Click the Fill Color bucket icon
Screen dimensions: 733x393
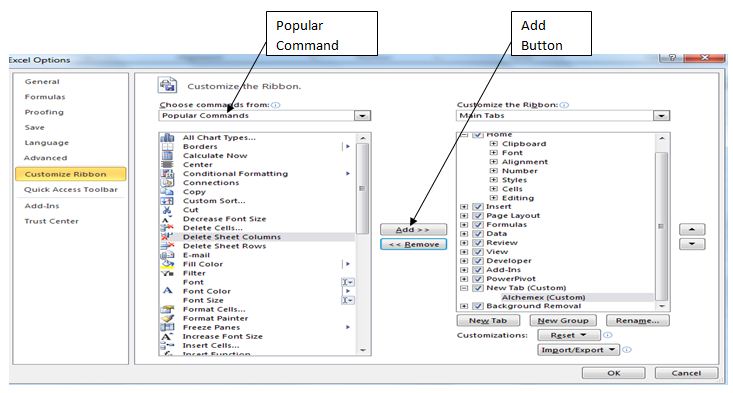tap(167, 264)
